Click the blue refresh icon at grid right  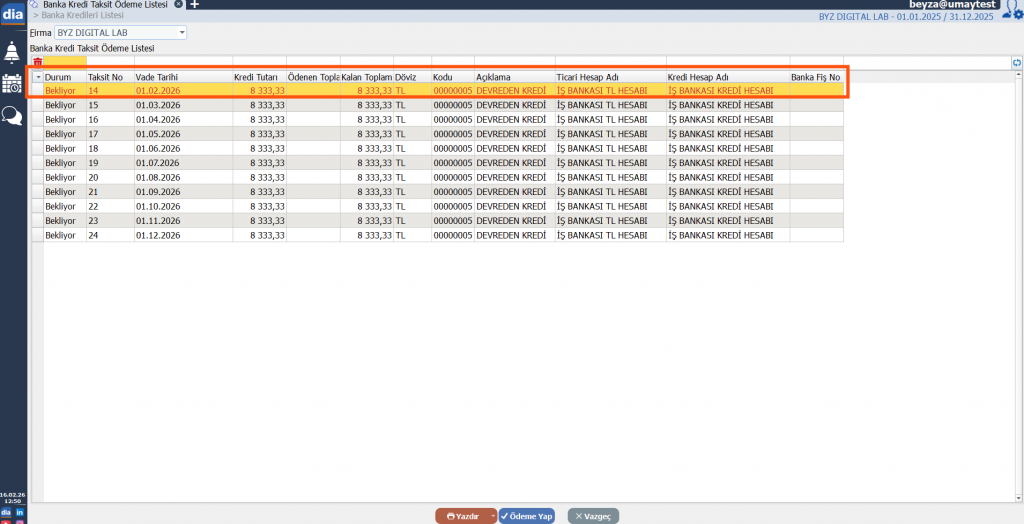tap(1017, 63)
